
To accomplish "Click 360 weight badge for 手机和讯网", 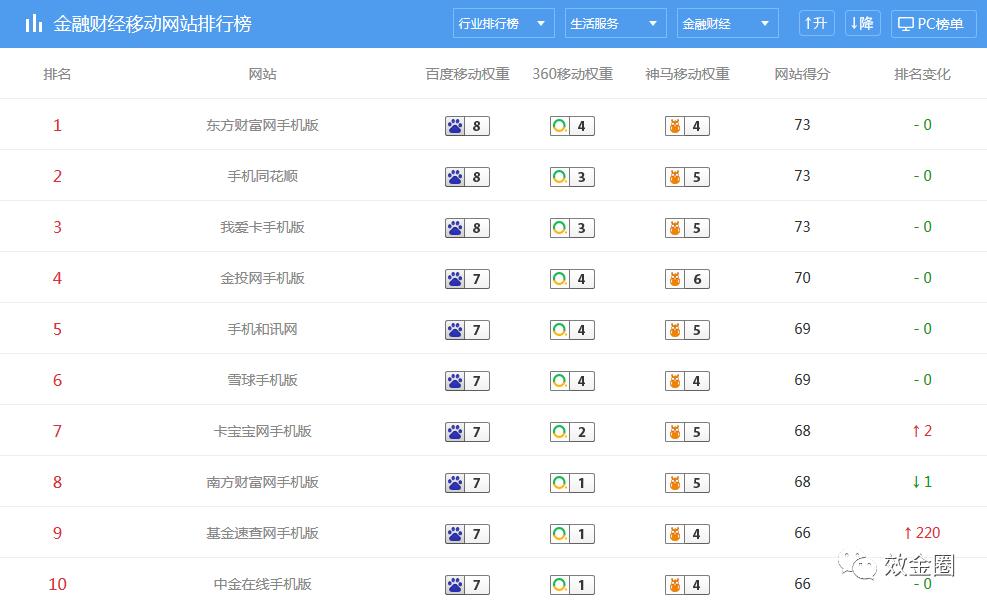I will coord(572,330).
